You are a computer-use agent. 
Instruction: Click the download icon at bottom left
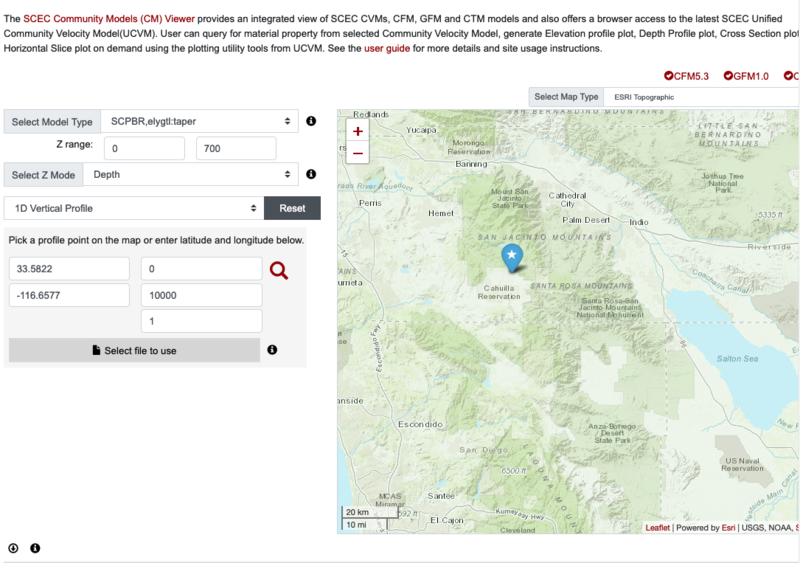[x=13, y=548]
